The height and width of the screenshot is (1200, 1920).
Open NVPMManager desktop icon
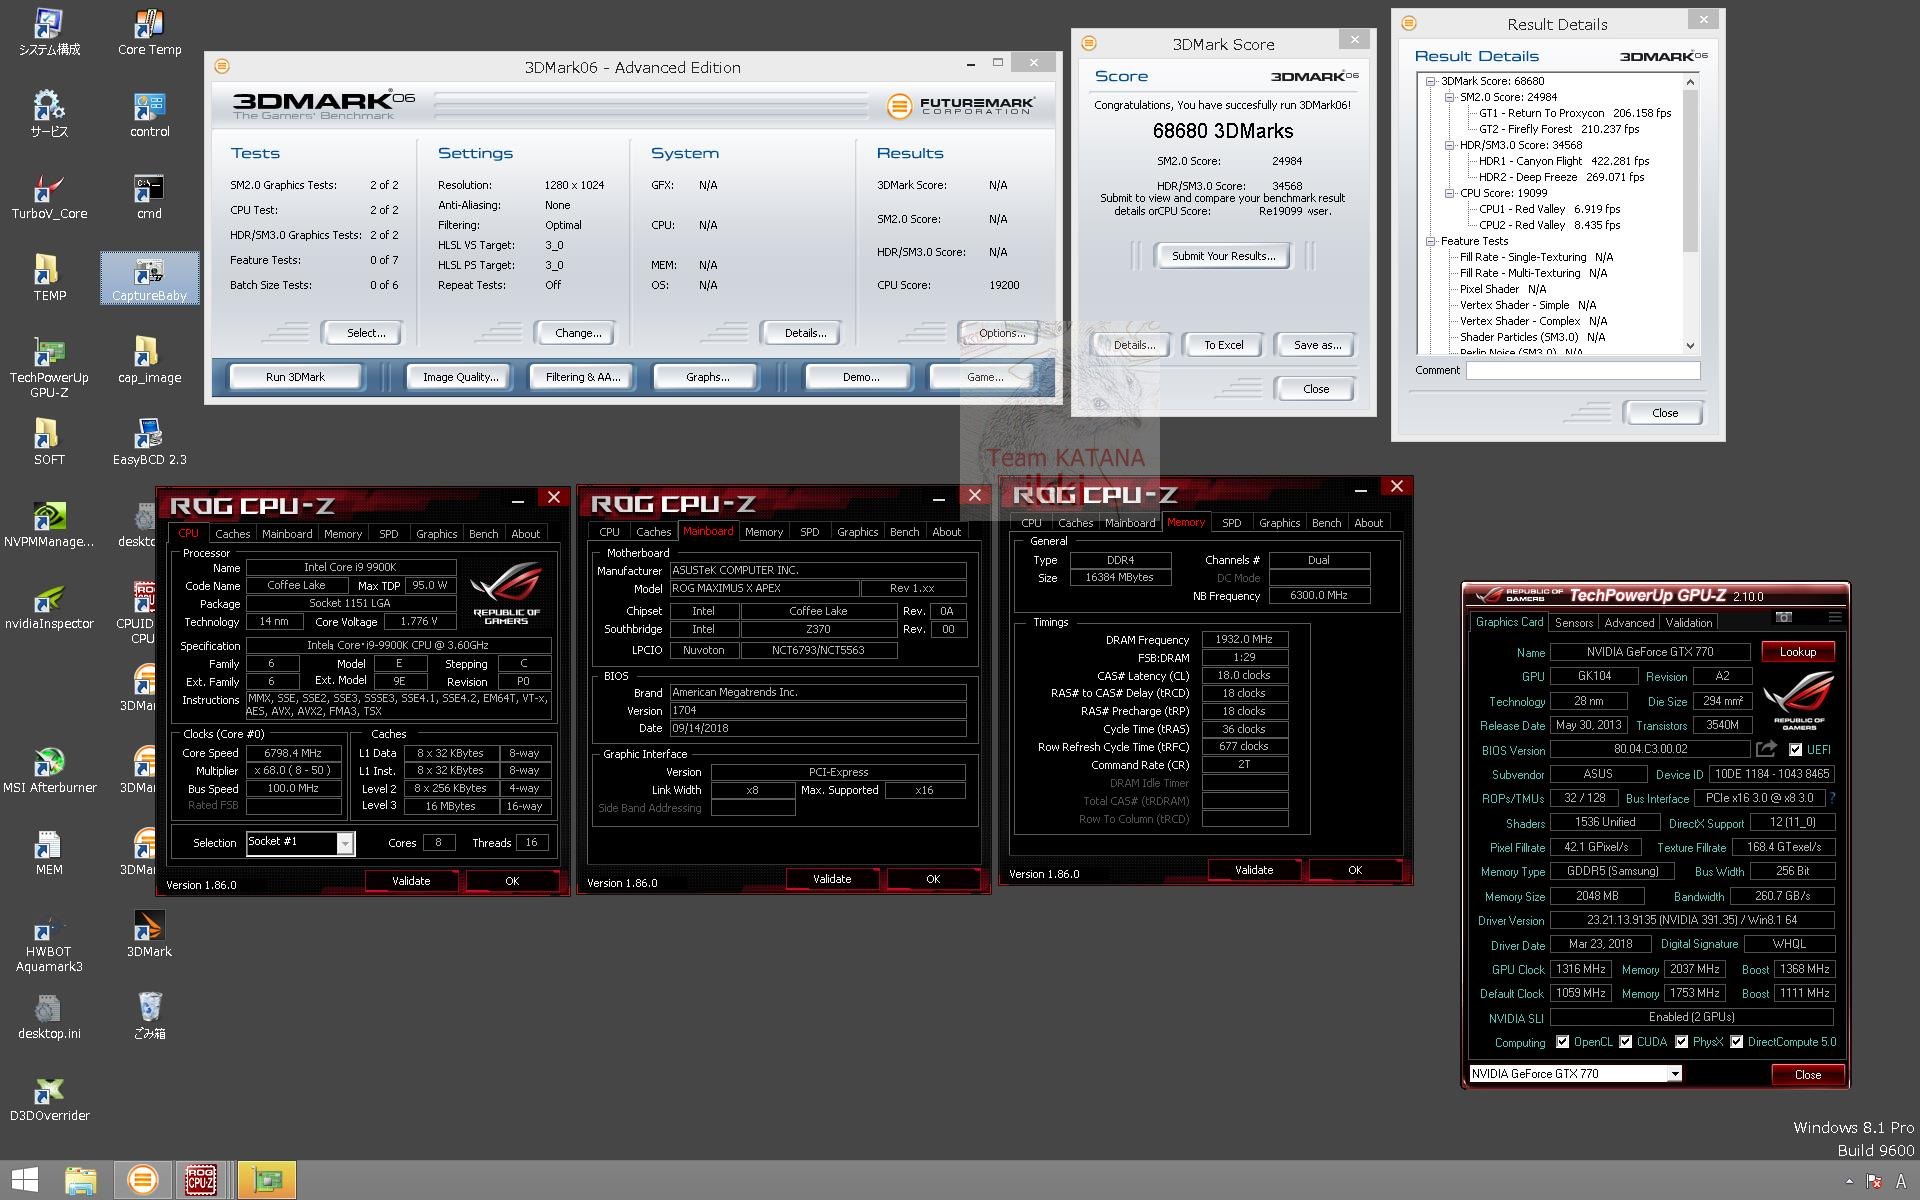(49, 525)
